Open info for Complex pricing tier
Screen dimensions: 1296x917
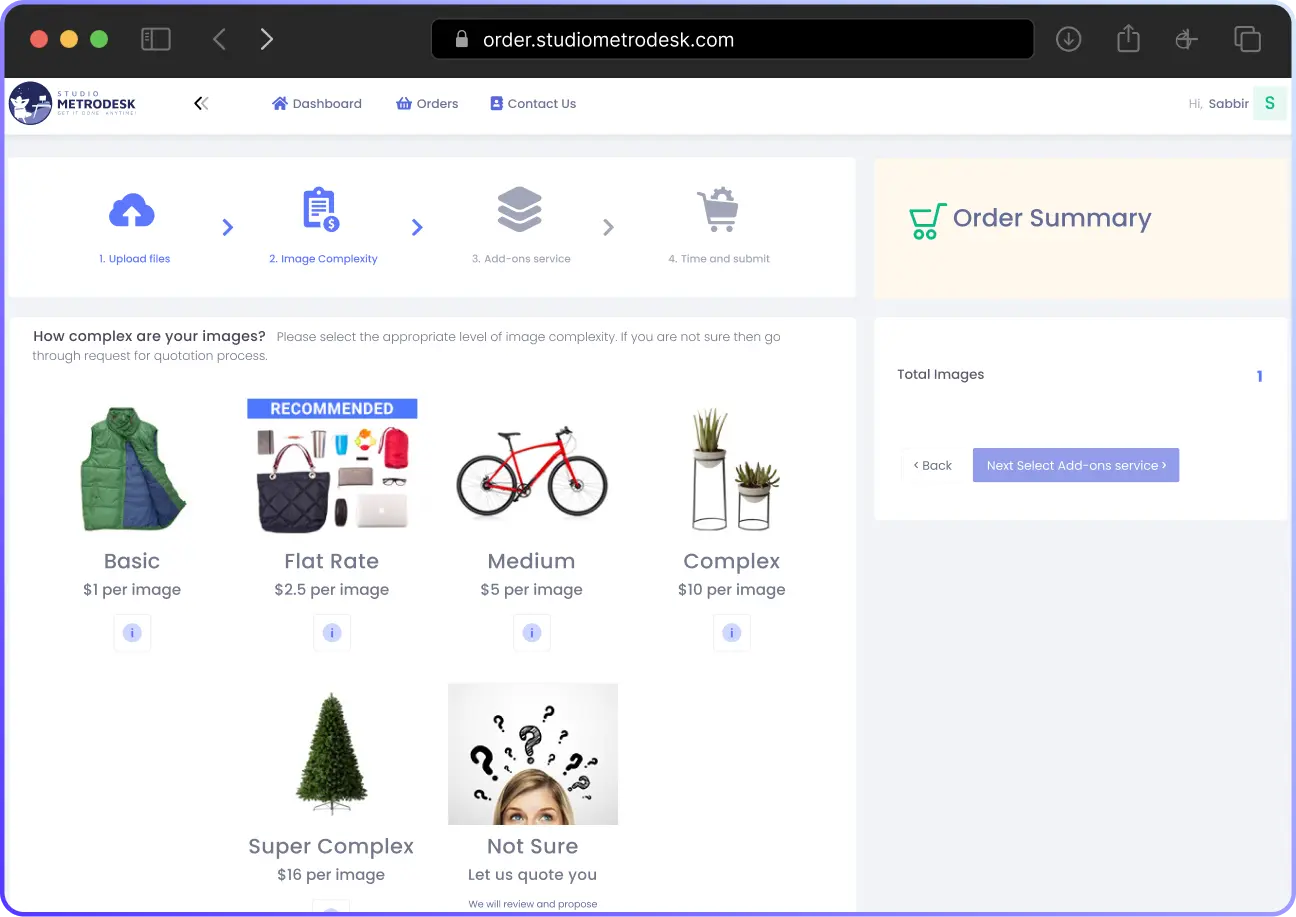pos(732,633)
